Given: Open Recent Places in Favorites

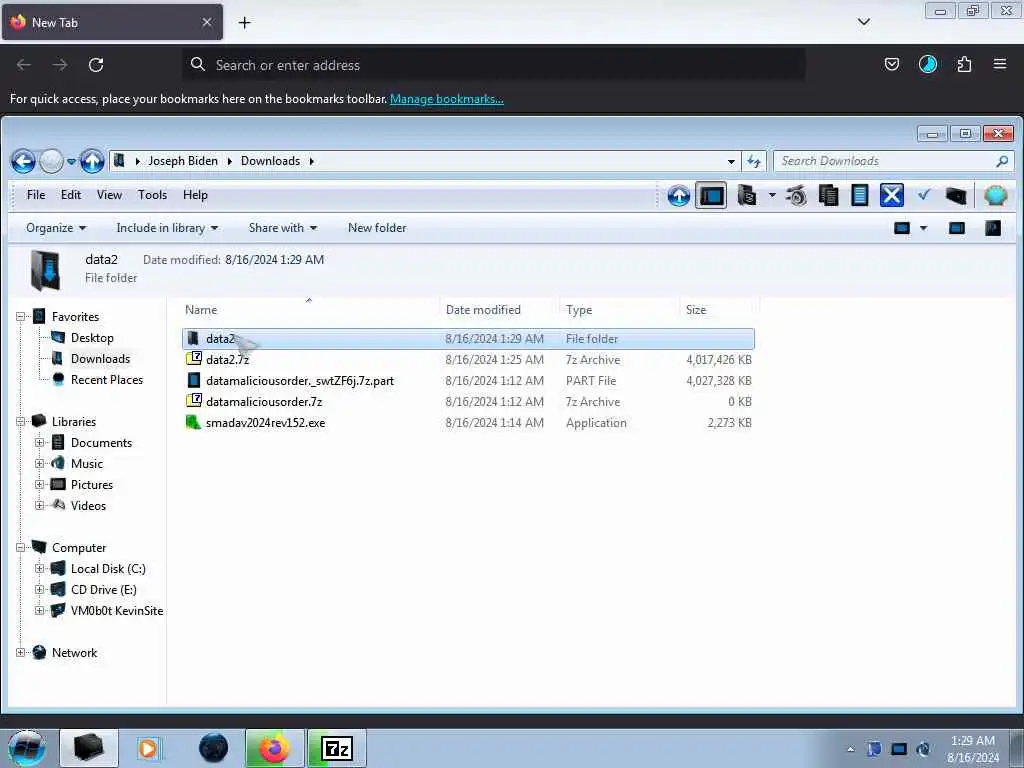Looking at the screenshot, I should click(x=106, y=379).
